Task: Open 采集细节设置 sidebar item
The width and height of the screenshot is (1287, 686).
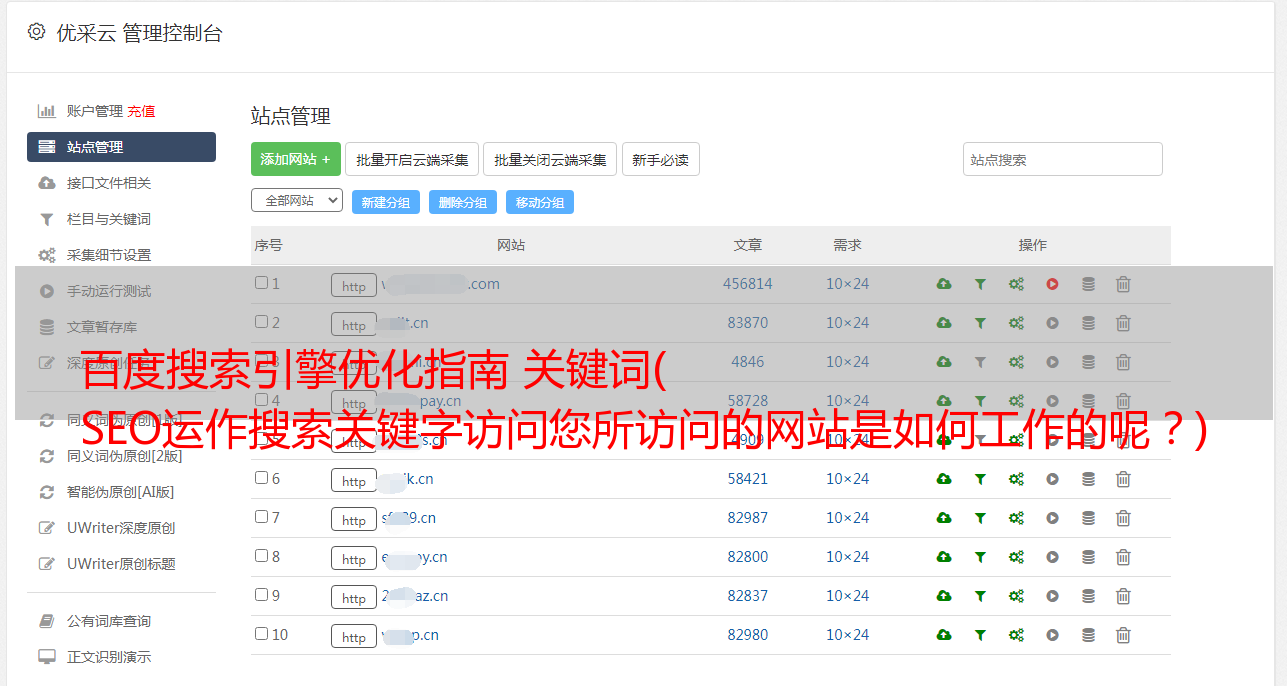Action: point(109,255)
